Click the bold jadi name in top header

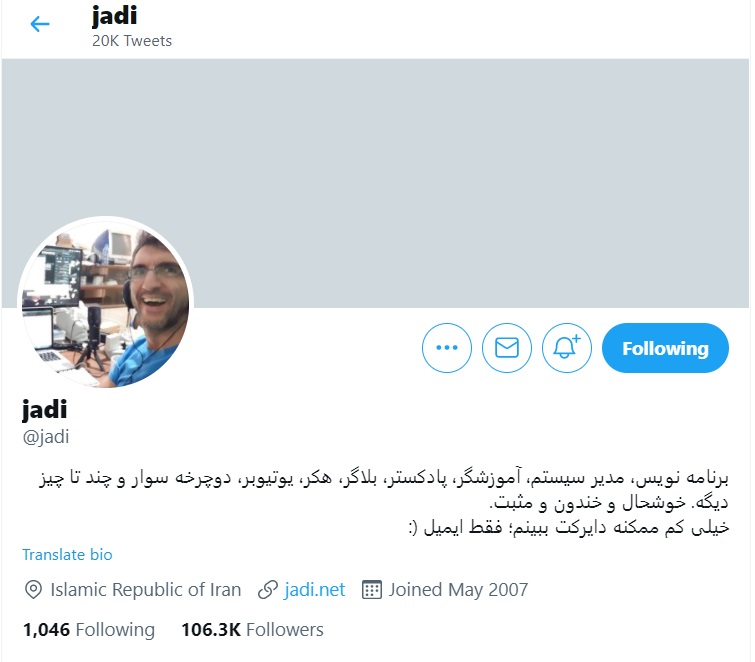click(115, 16)
